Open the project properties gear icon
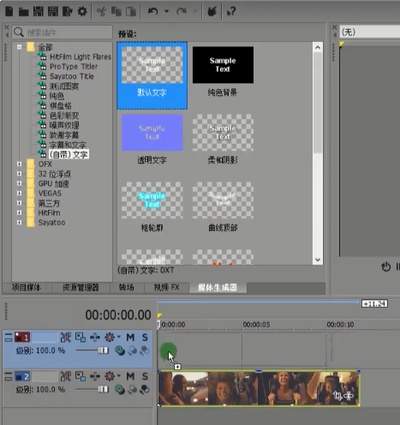The width and height of the screenshot is (400, 425). tap(82, 12)
